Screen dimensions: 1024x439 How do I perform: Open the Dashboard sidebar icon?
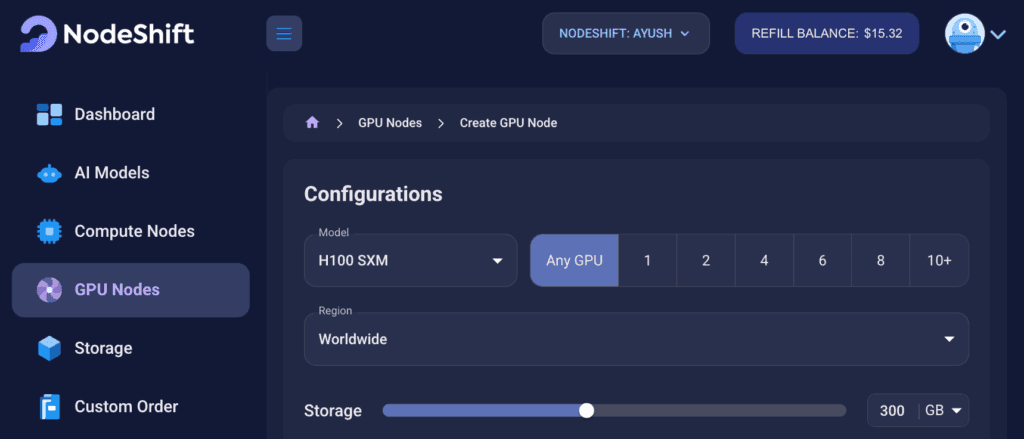(49, 114)
